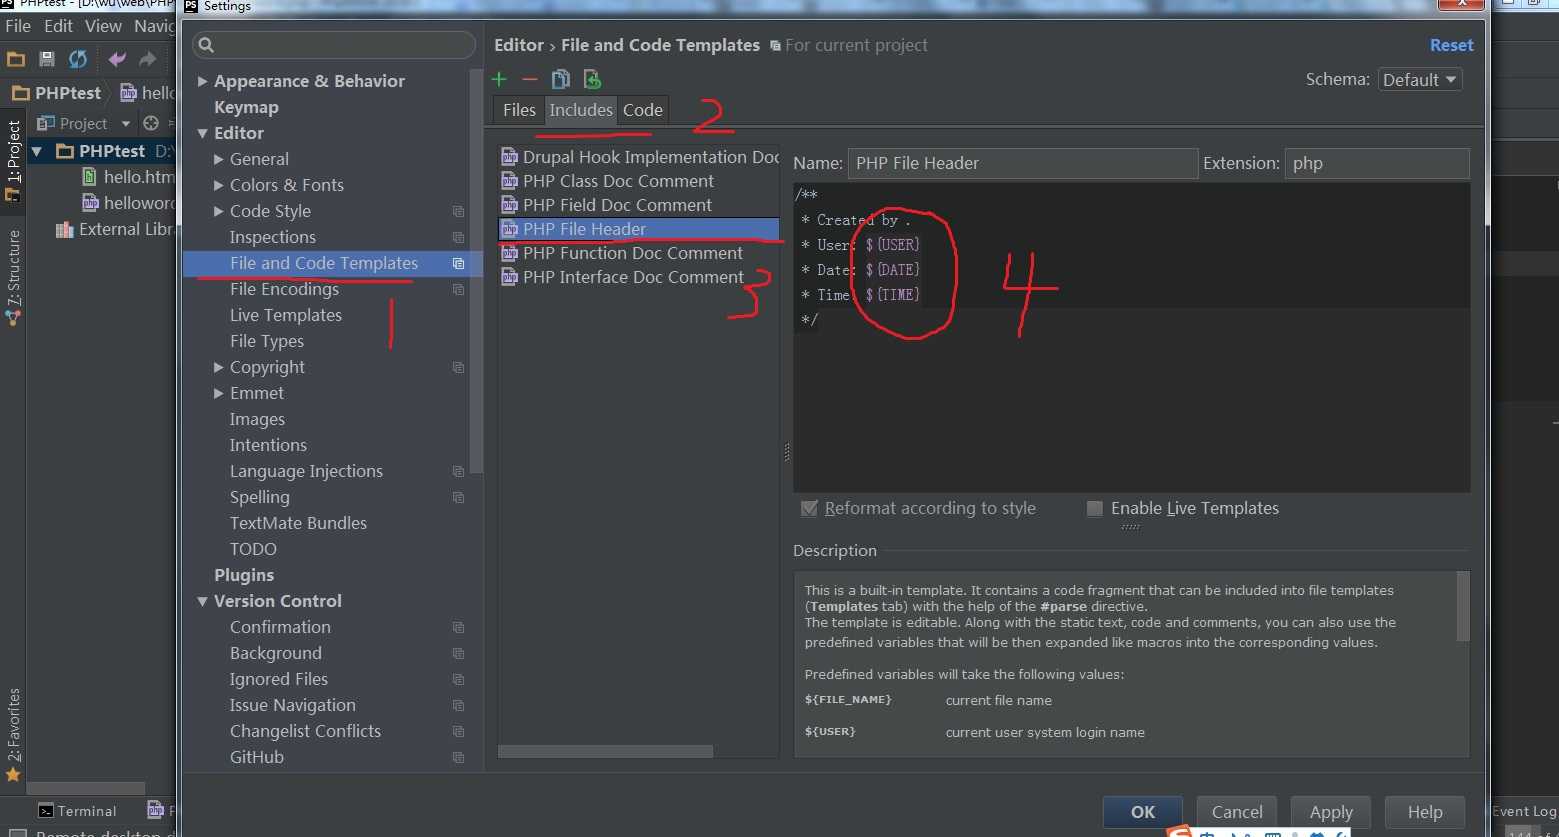Click the project-level icon beside Inspections
The image size is (1559, 837).
[458, 238]
